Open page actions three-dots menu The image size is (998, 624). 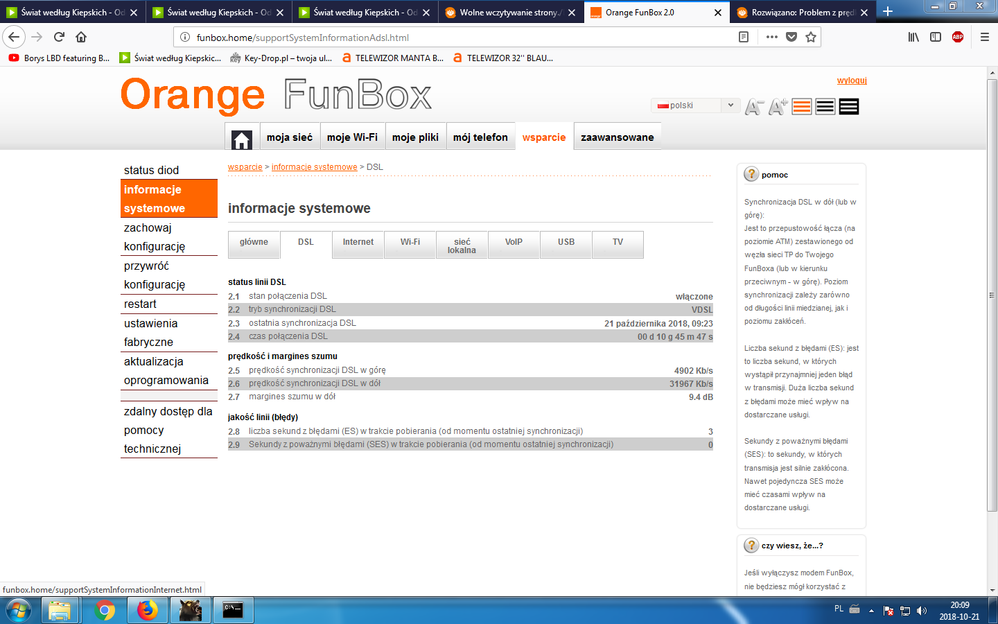coord(768,37)
